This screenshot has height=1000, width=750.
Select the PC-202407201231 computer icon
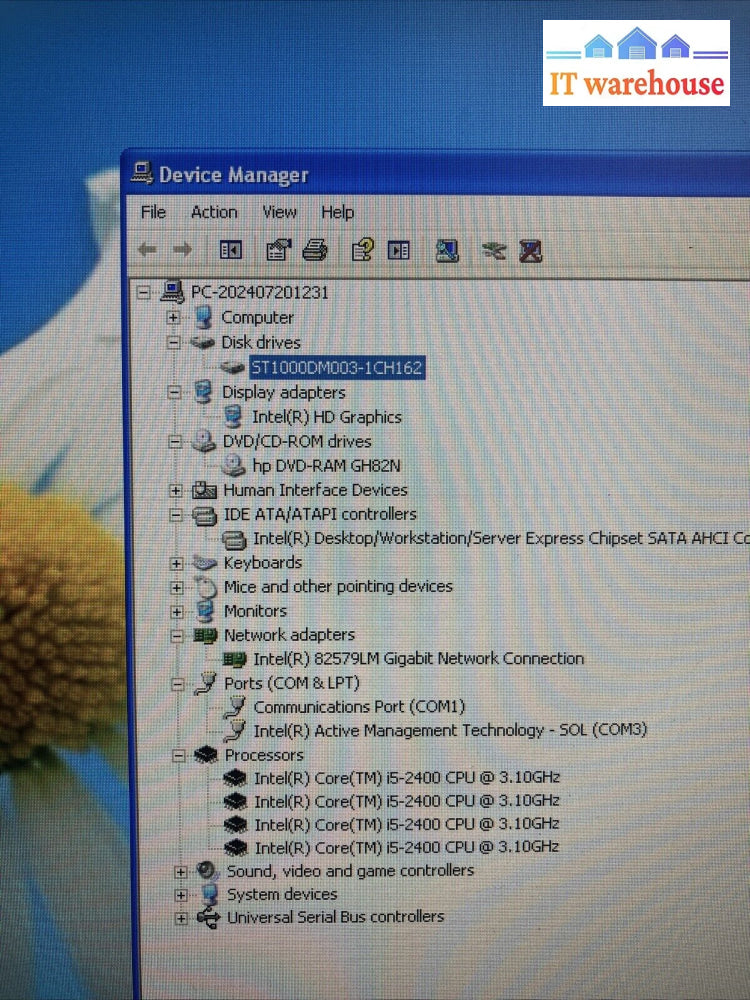pyautogui.click(x=172, y=292)
